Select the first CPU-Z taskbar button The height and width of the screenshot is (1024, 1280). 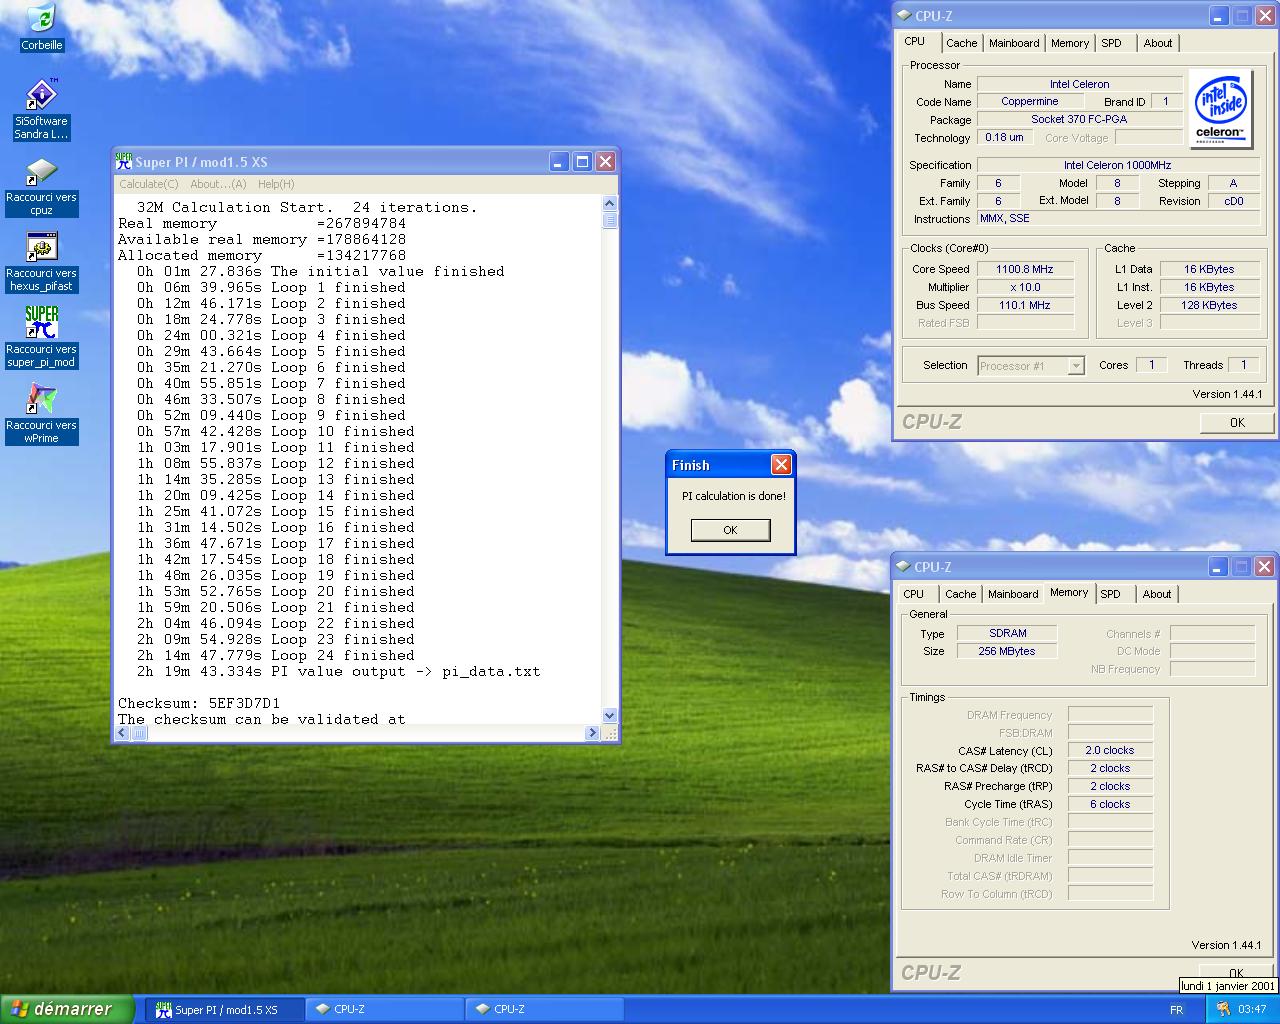[x=385, y=1010]
